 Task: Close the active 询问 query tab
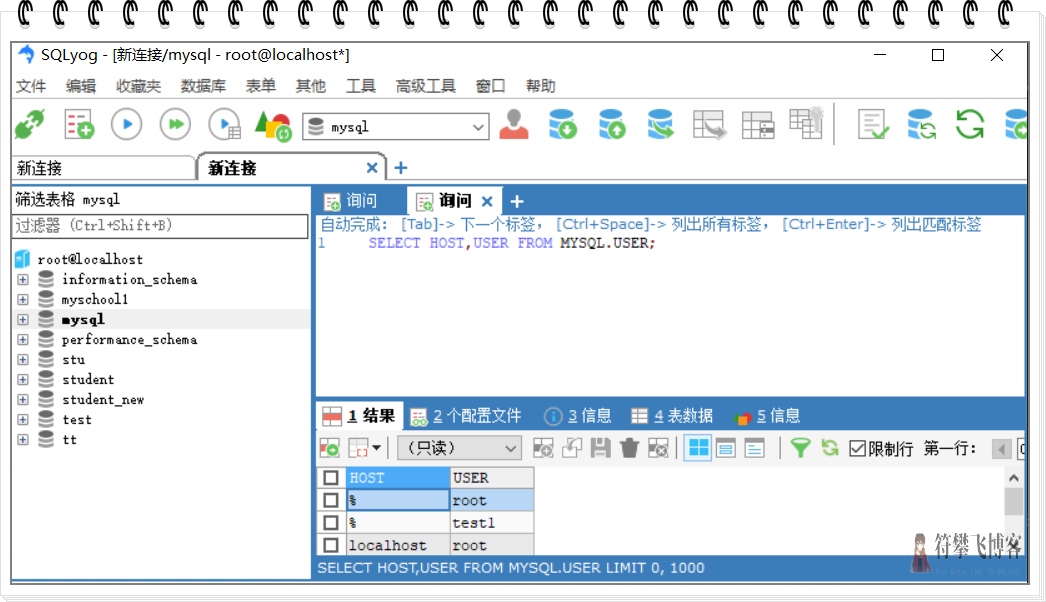(x=487, y=201)
